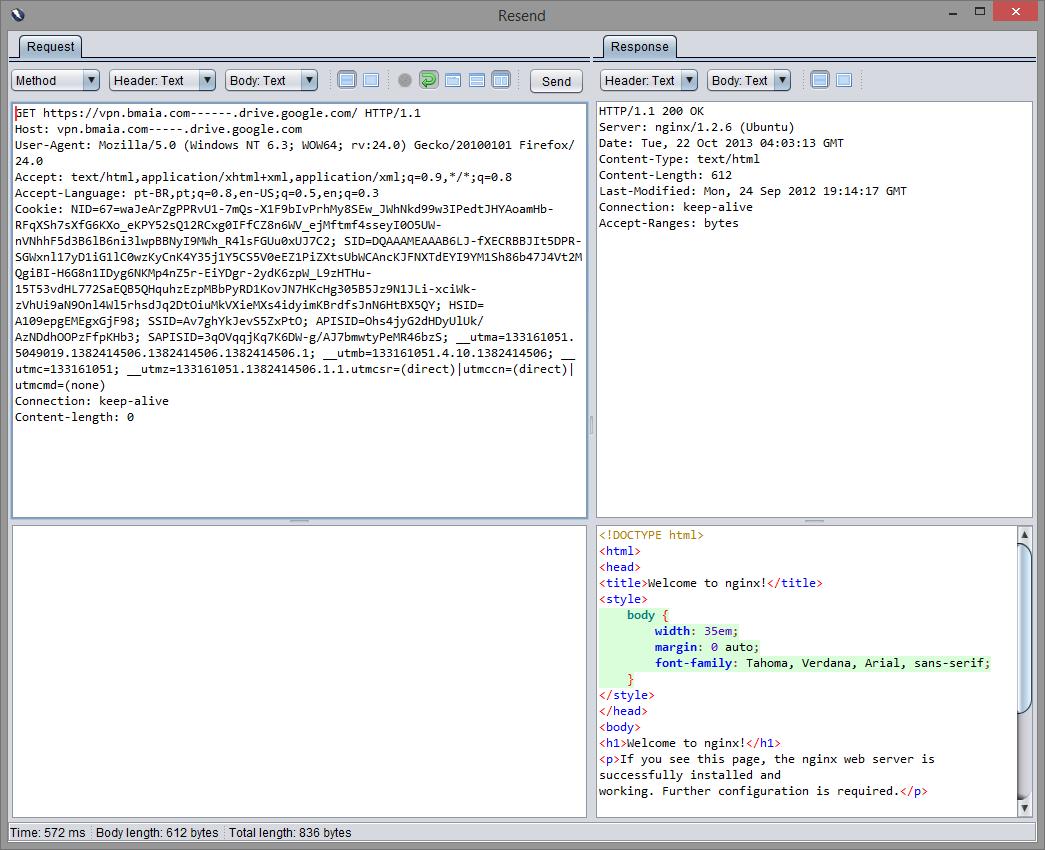The height and width of the screenshot is (850, 1045).
Task: Select stacked request-above-response layout icon
Action: [x=477, y=80]
